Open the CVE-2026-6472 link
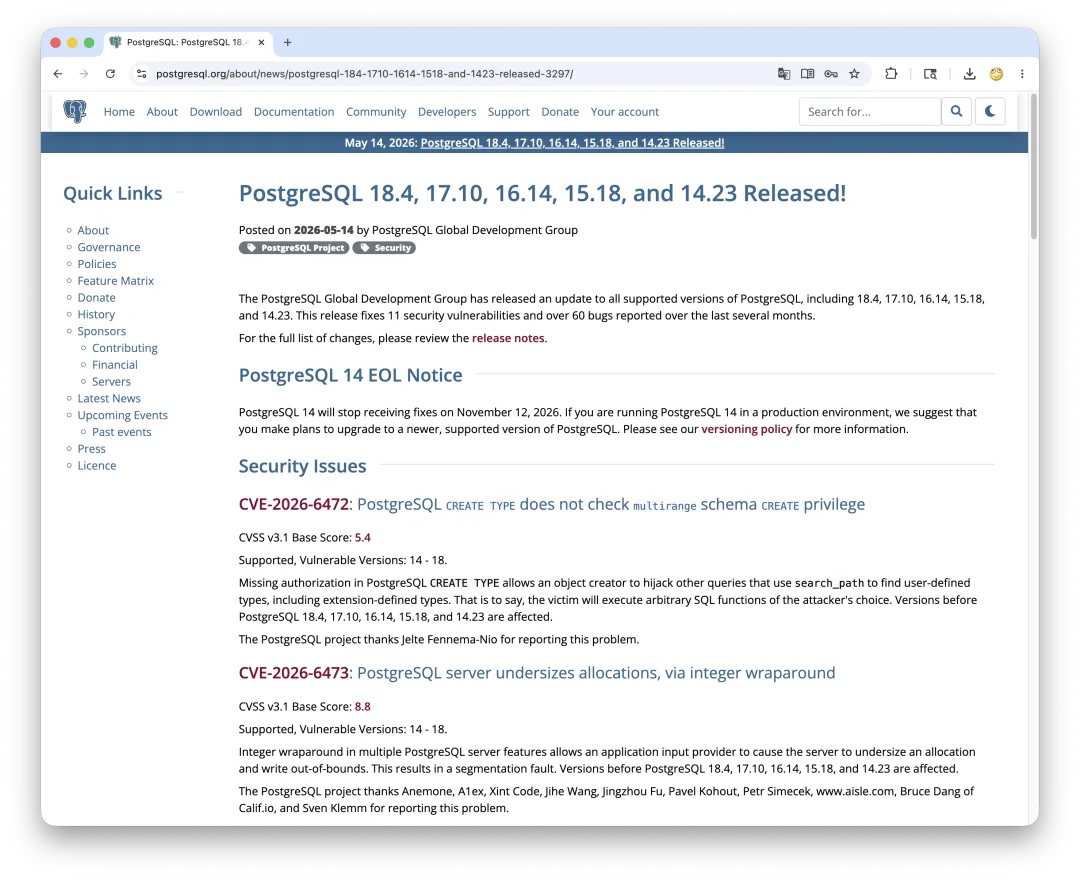 (x=293, y=504)
